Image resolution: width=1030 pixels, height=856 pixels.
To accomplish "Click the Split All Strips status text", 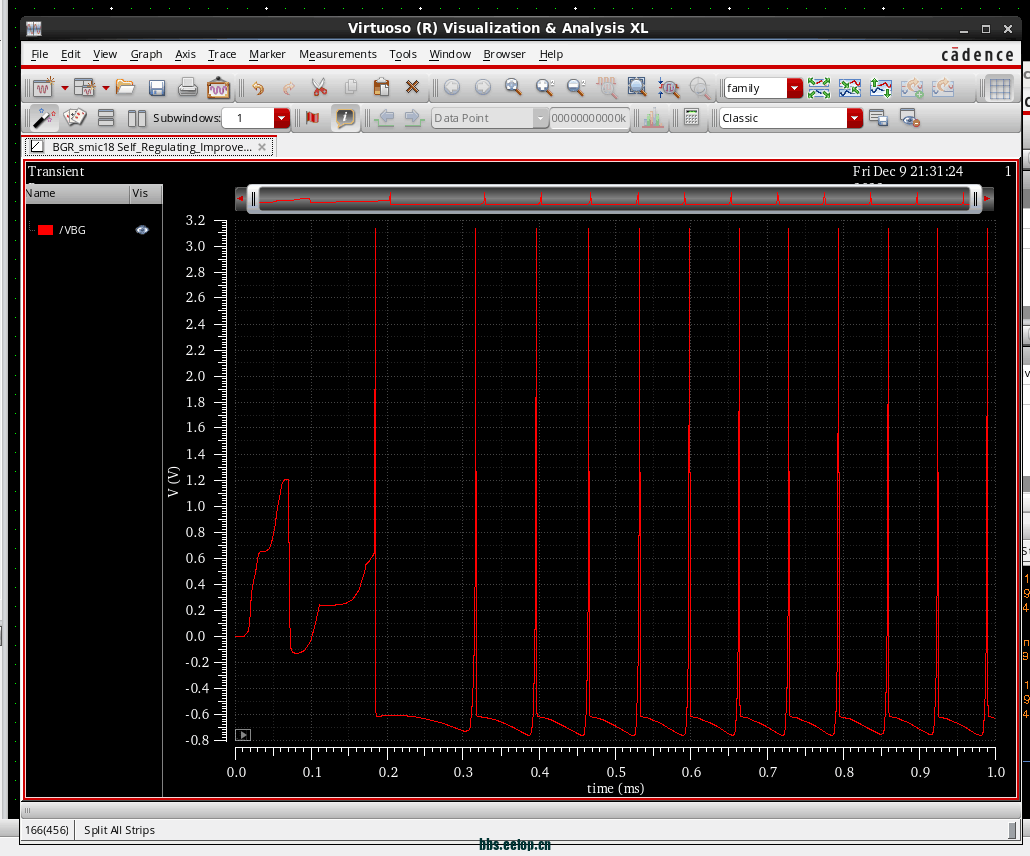I will click(x=120, y=830).
